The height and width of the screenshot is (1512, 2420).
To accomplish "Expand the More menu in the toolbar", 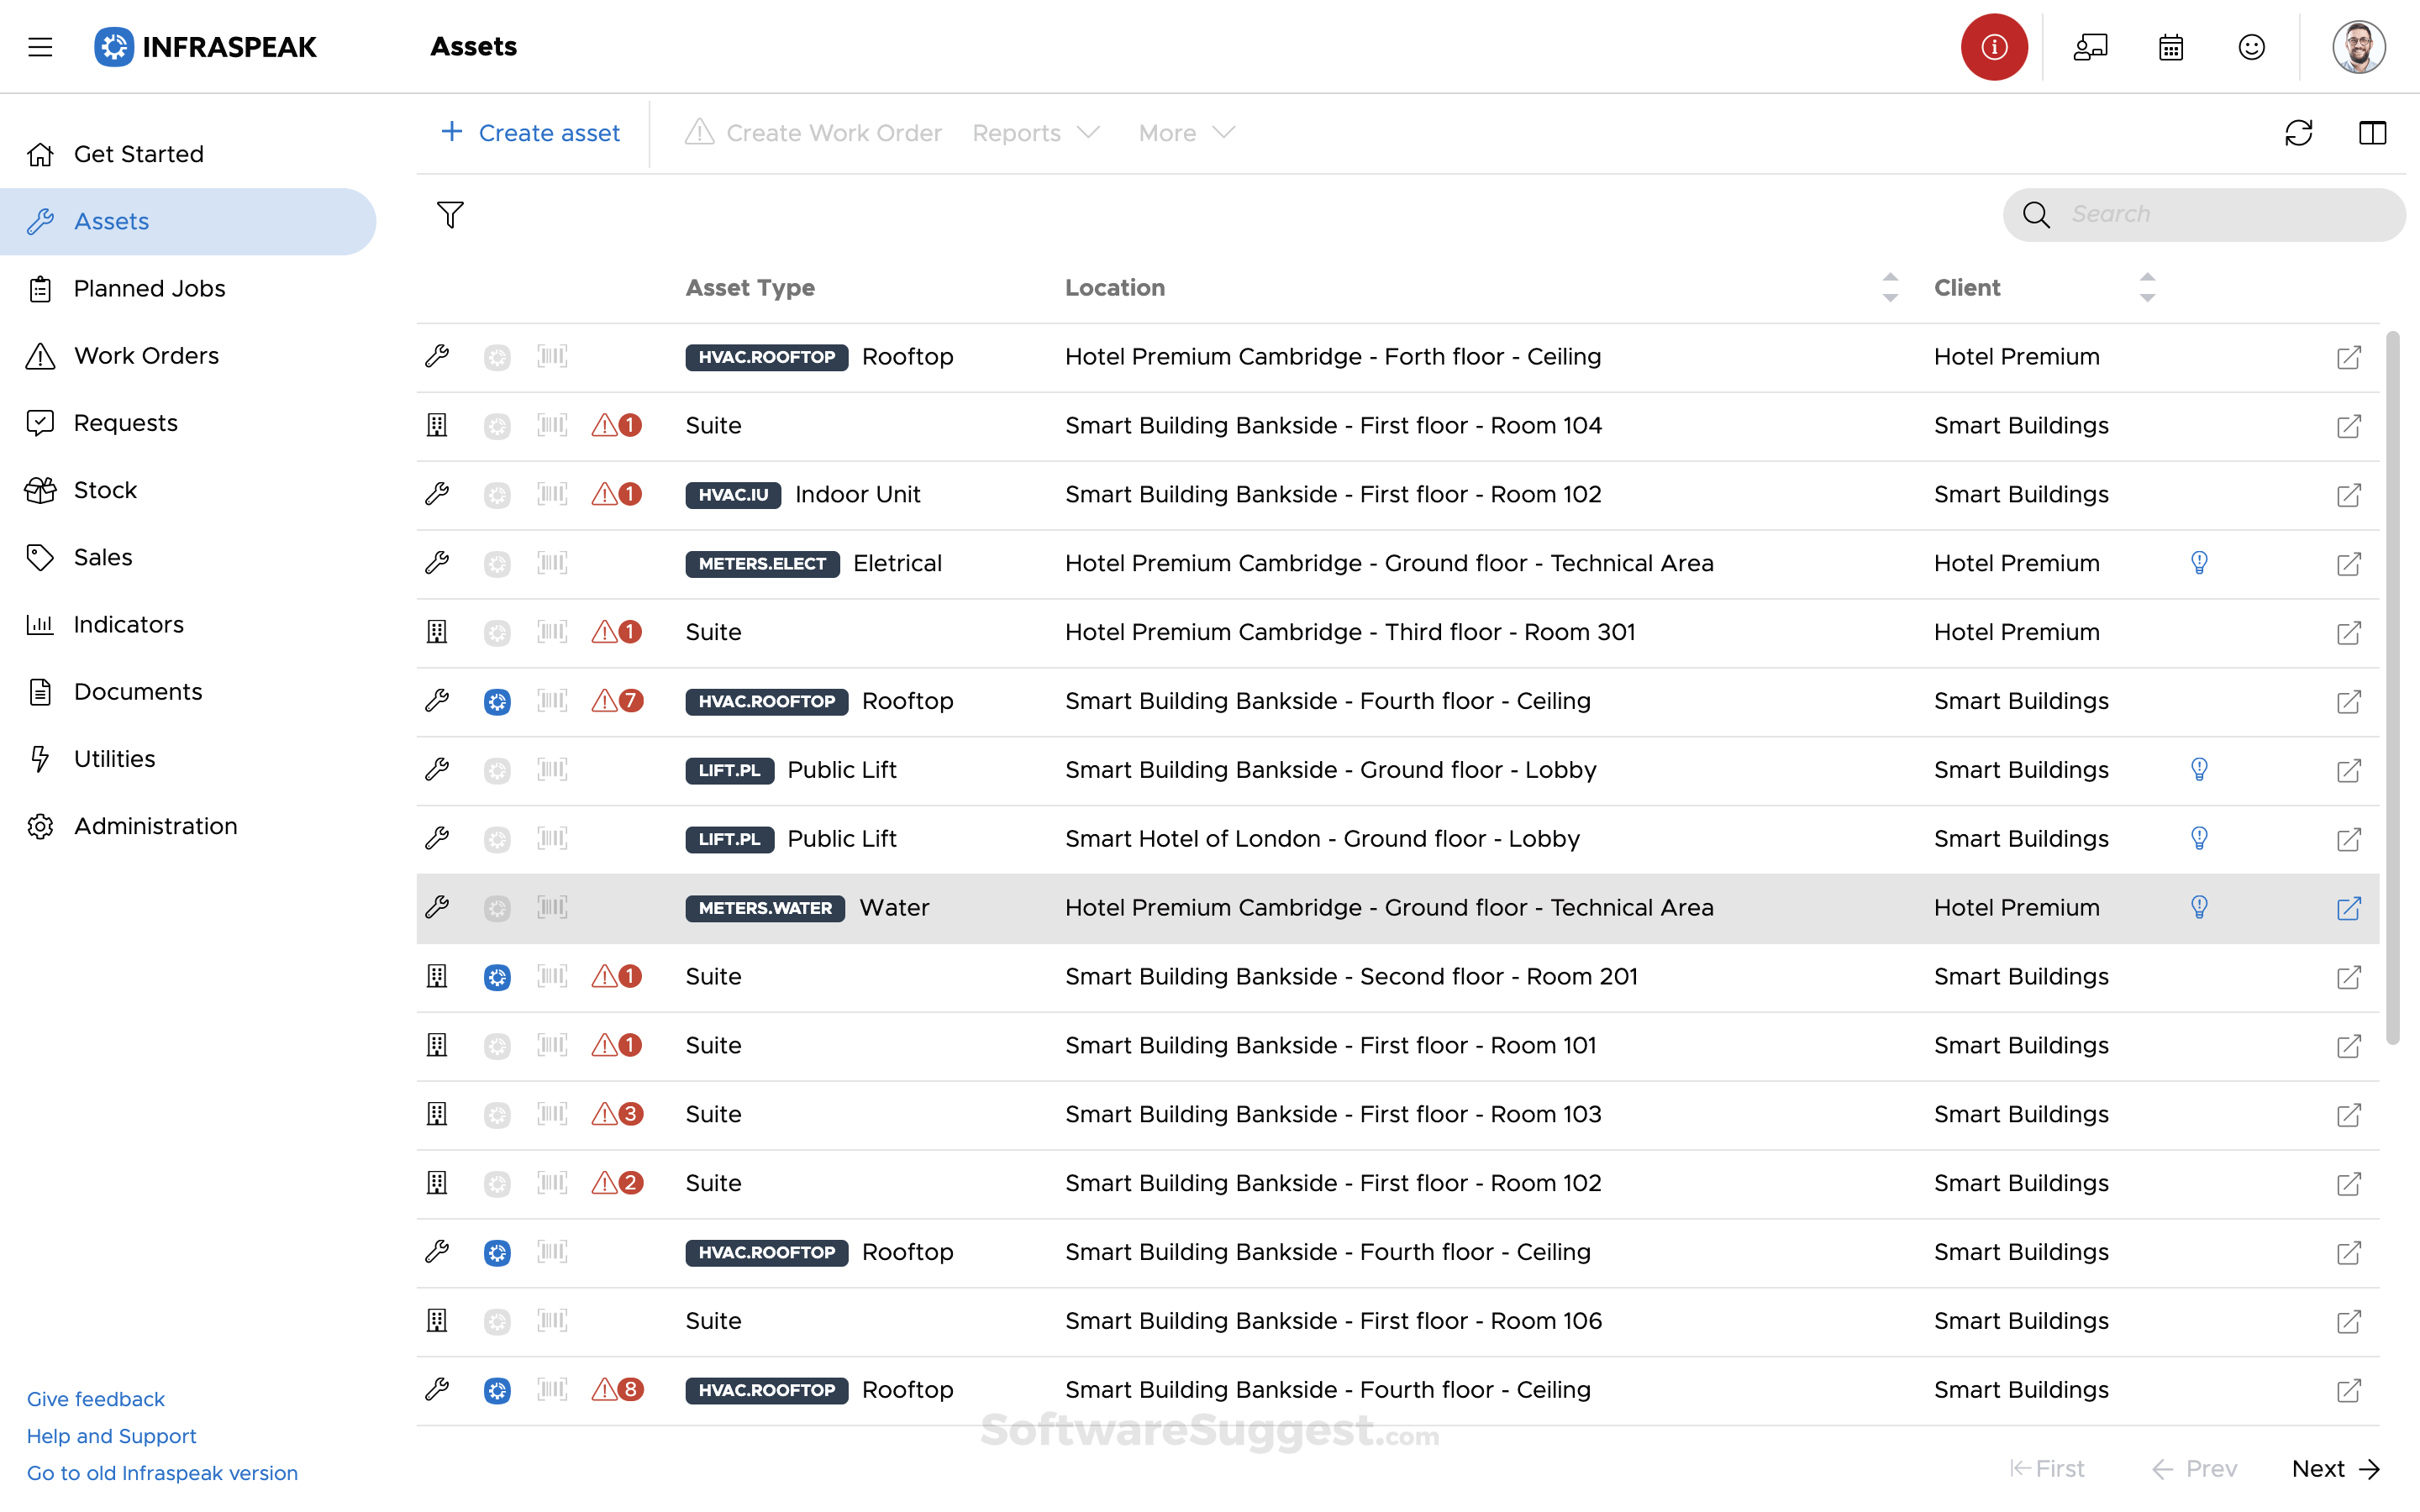I will pos(1184,132).
